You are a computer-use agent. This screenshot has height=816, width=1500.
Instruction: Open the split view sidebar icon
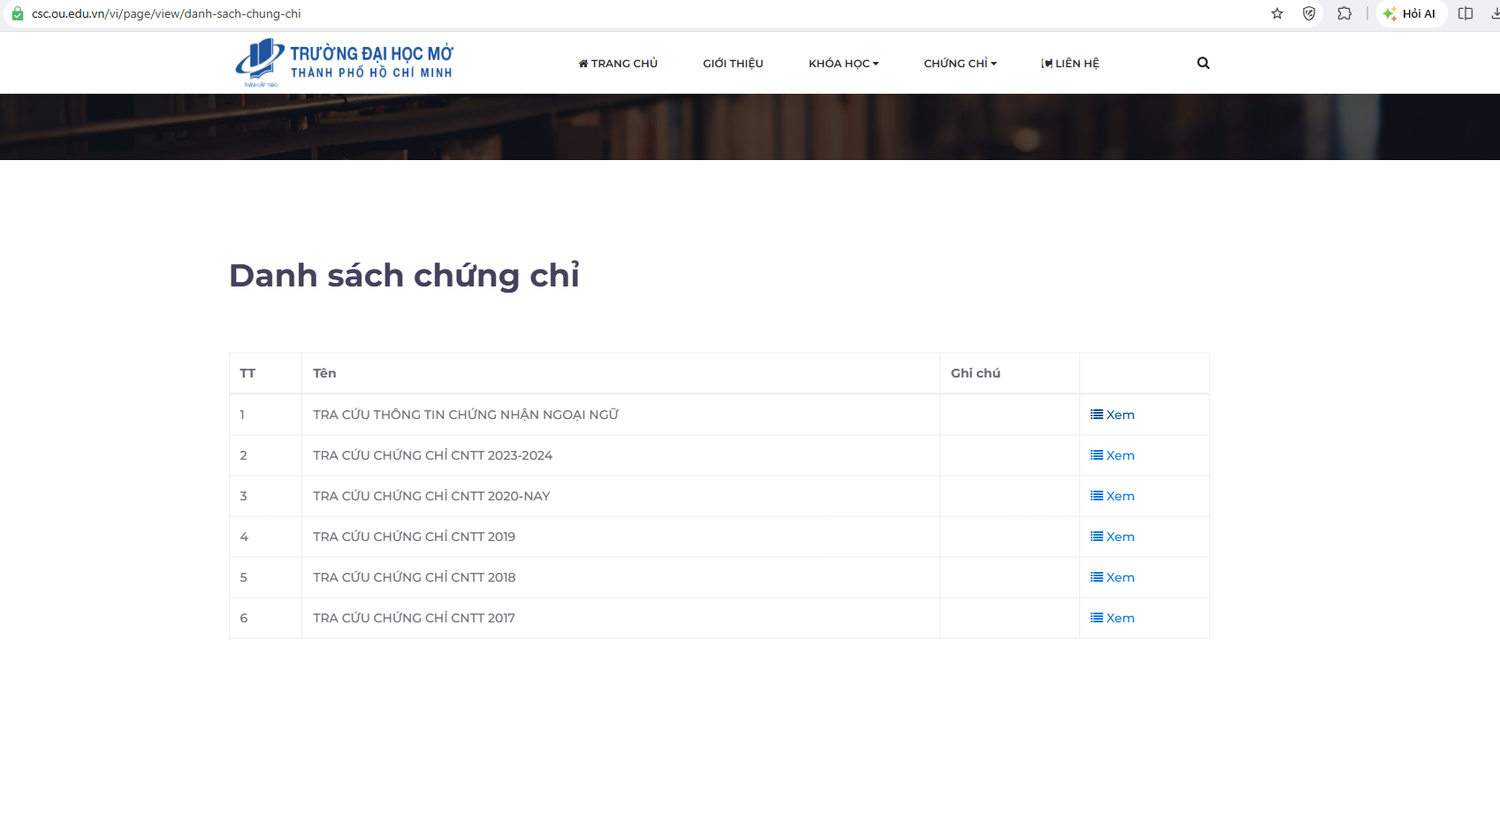(x=1465, y=14)
